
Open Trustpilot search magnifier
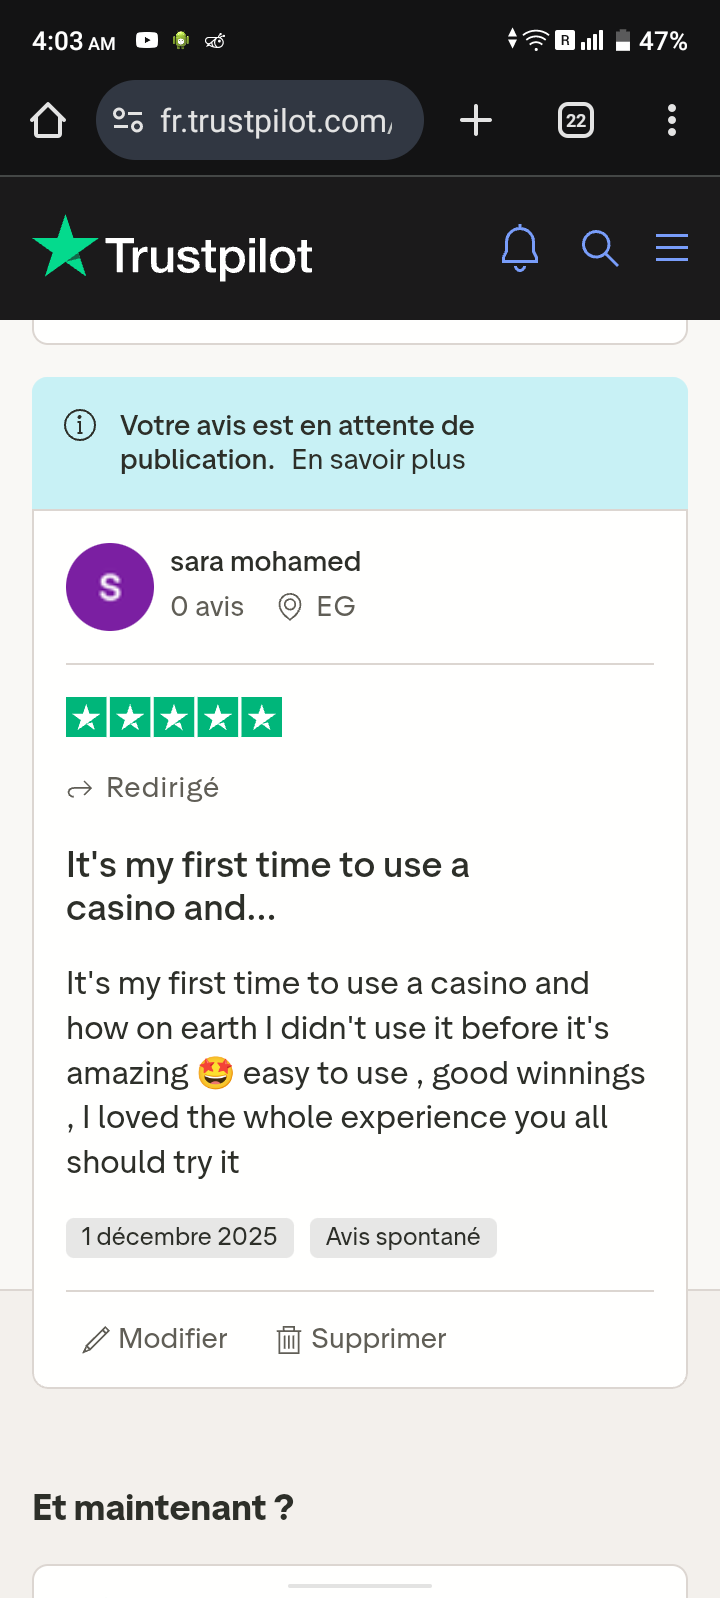point(600,248)
